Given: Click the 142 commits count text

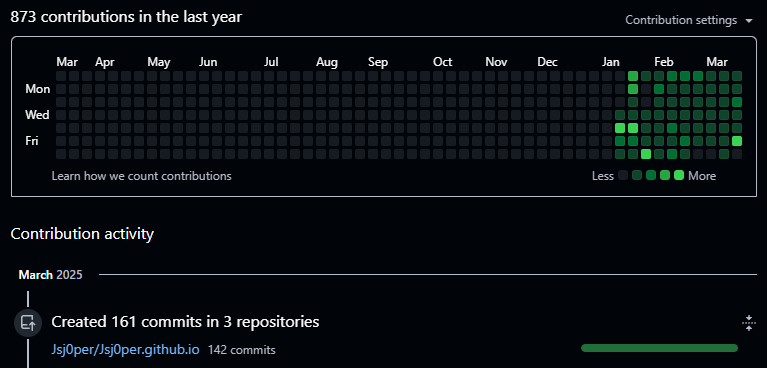Looking at the screenshot, I should pyautogui.click(x=242, y=350).
